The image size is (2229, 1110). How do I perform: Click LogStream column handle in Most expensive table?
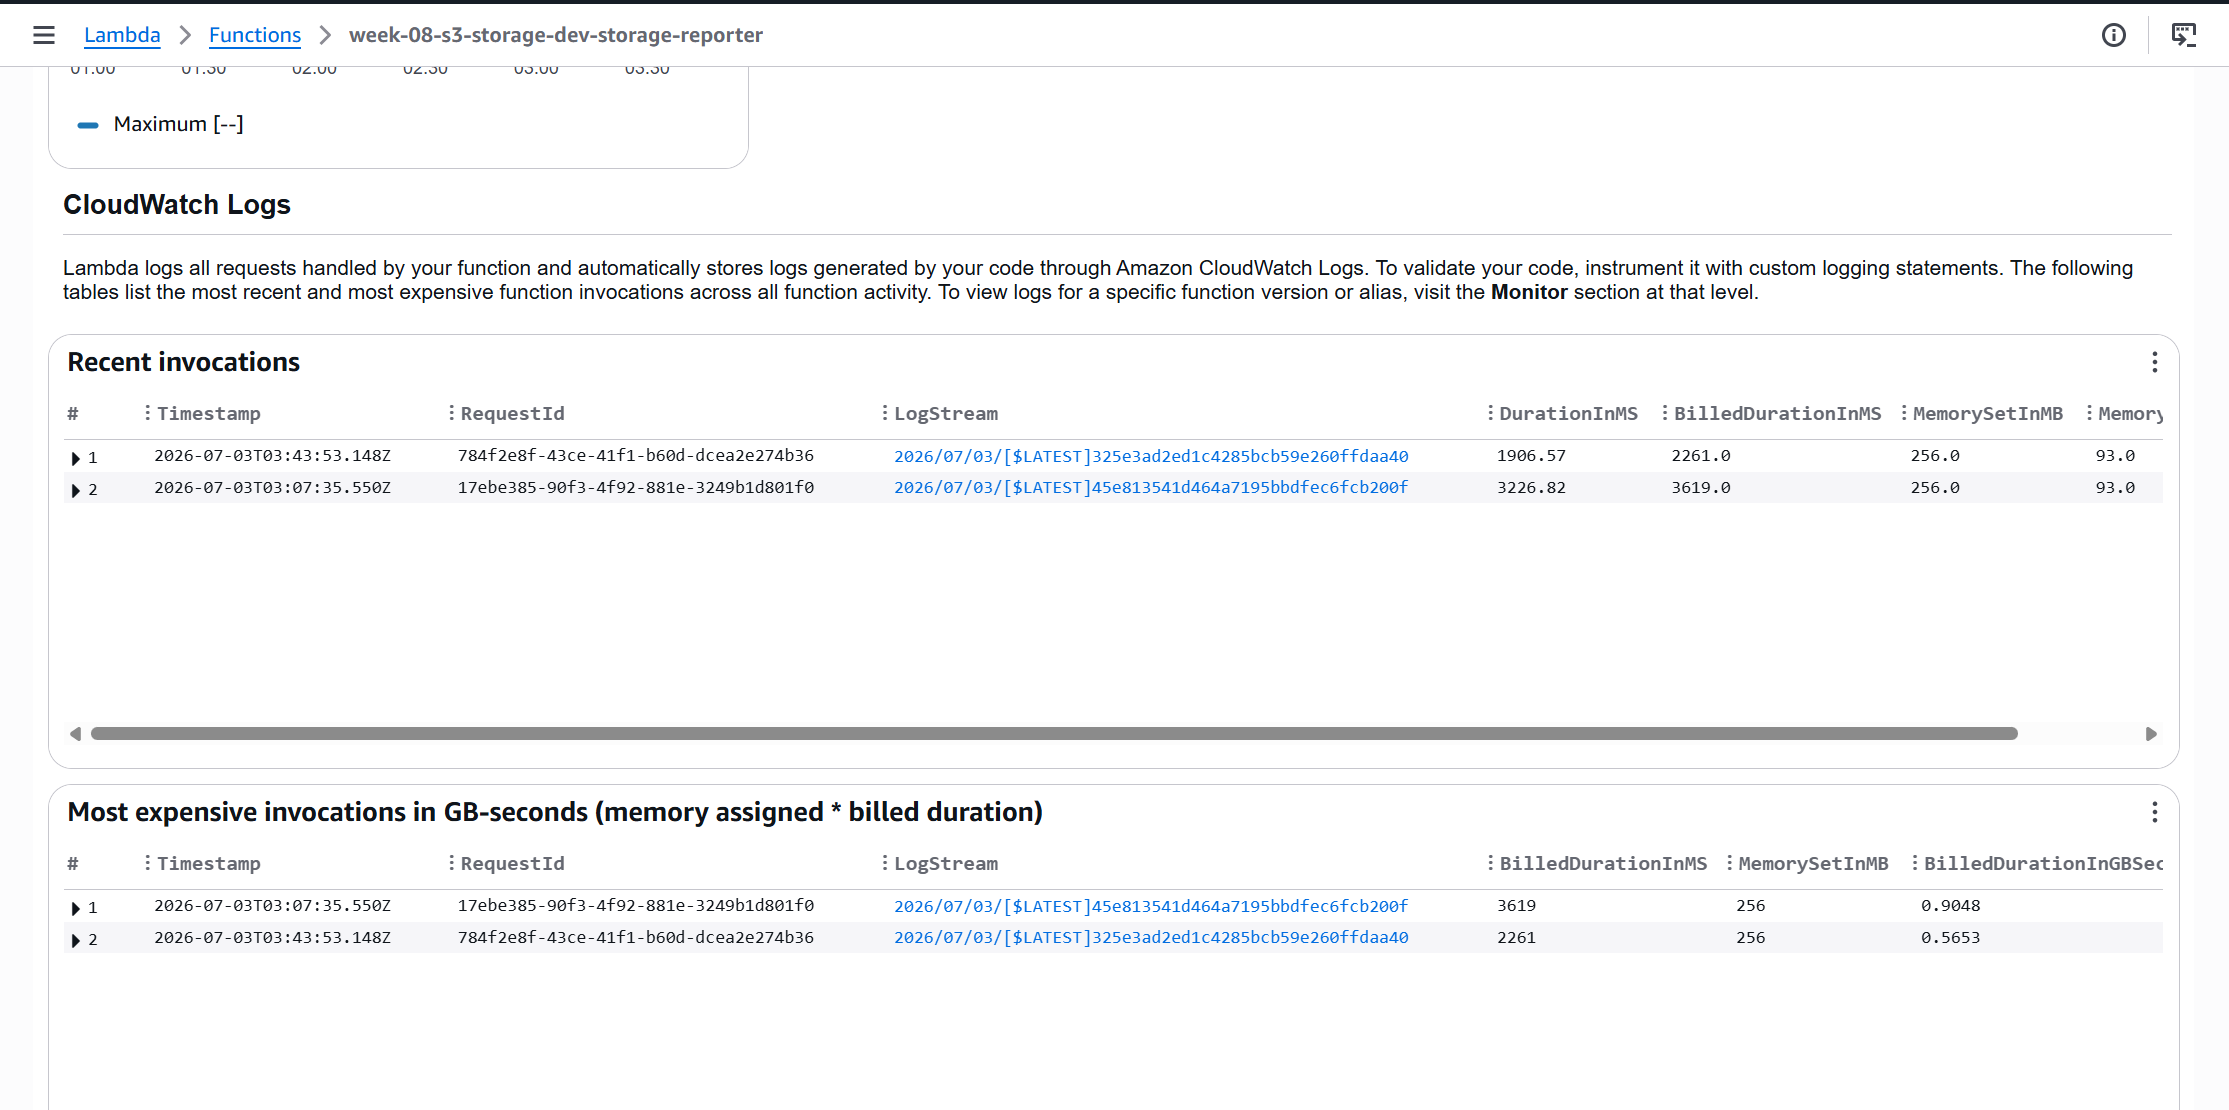click(884, 863)
